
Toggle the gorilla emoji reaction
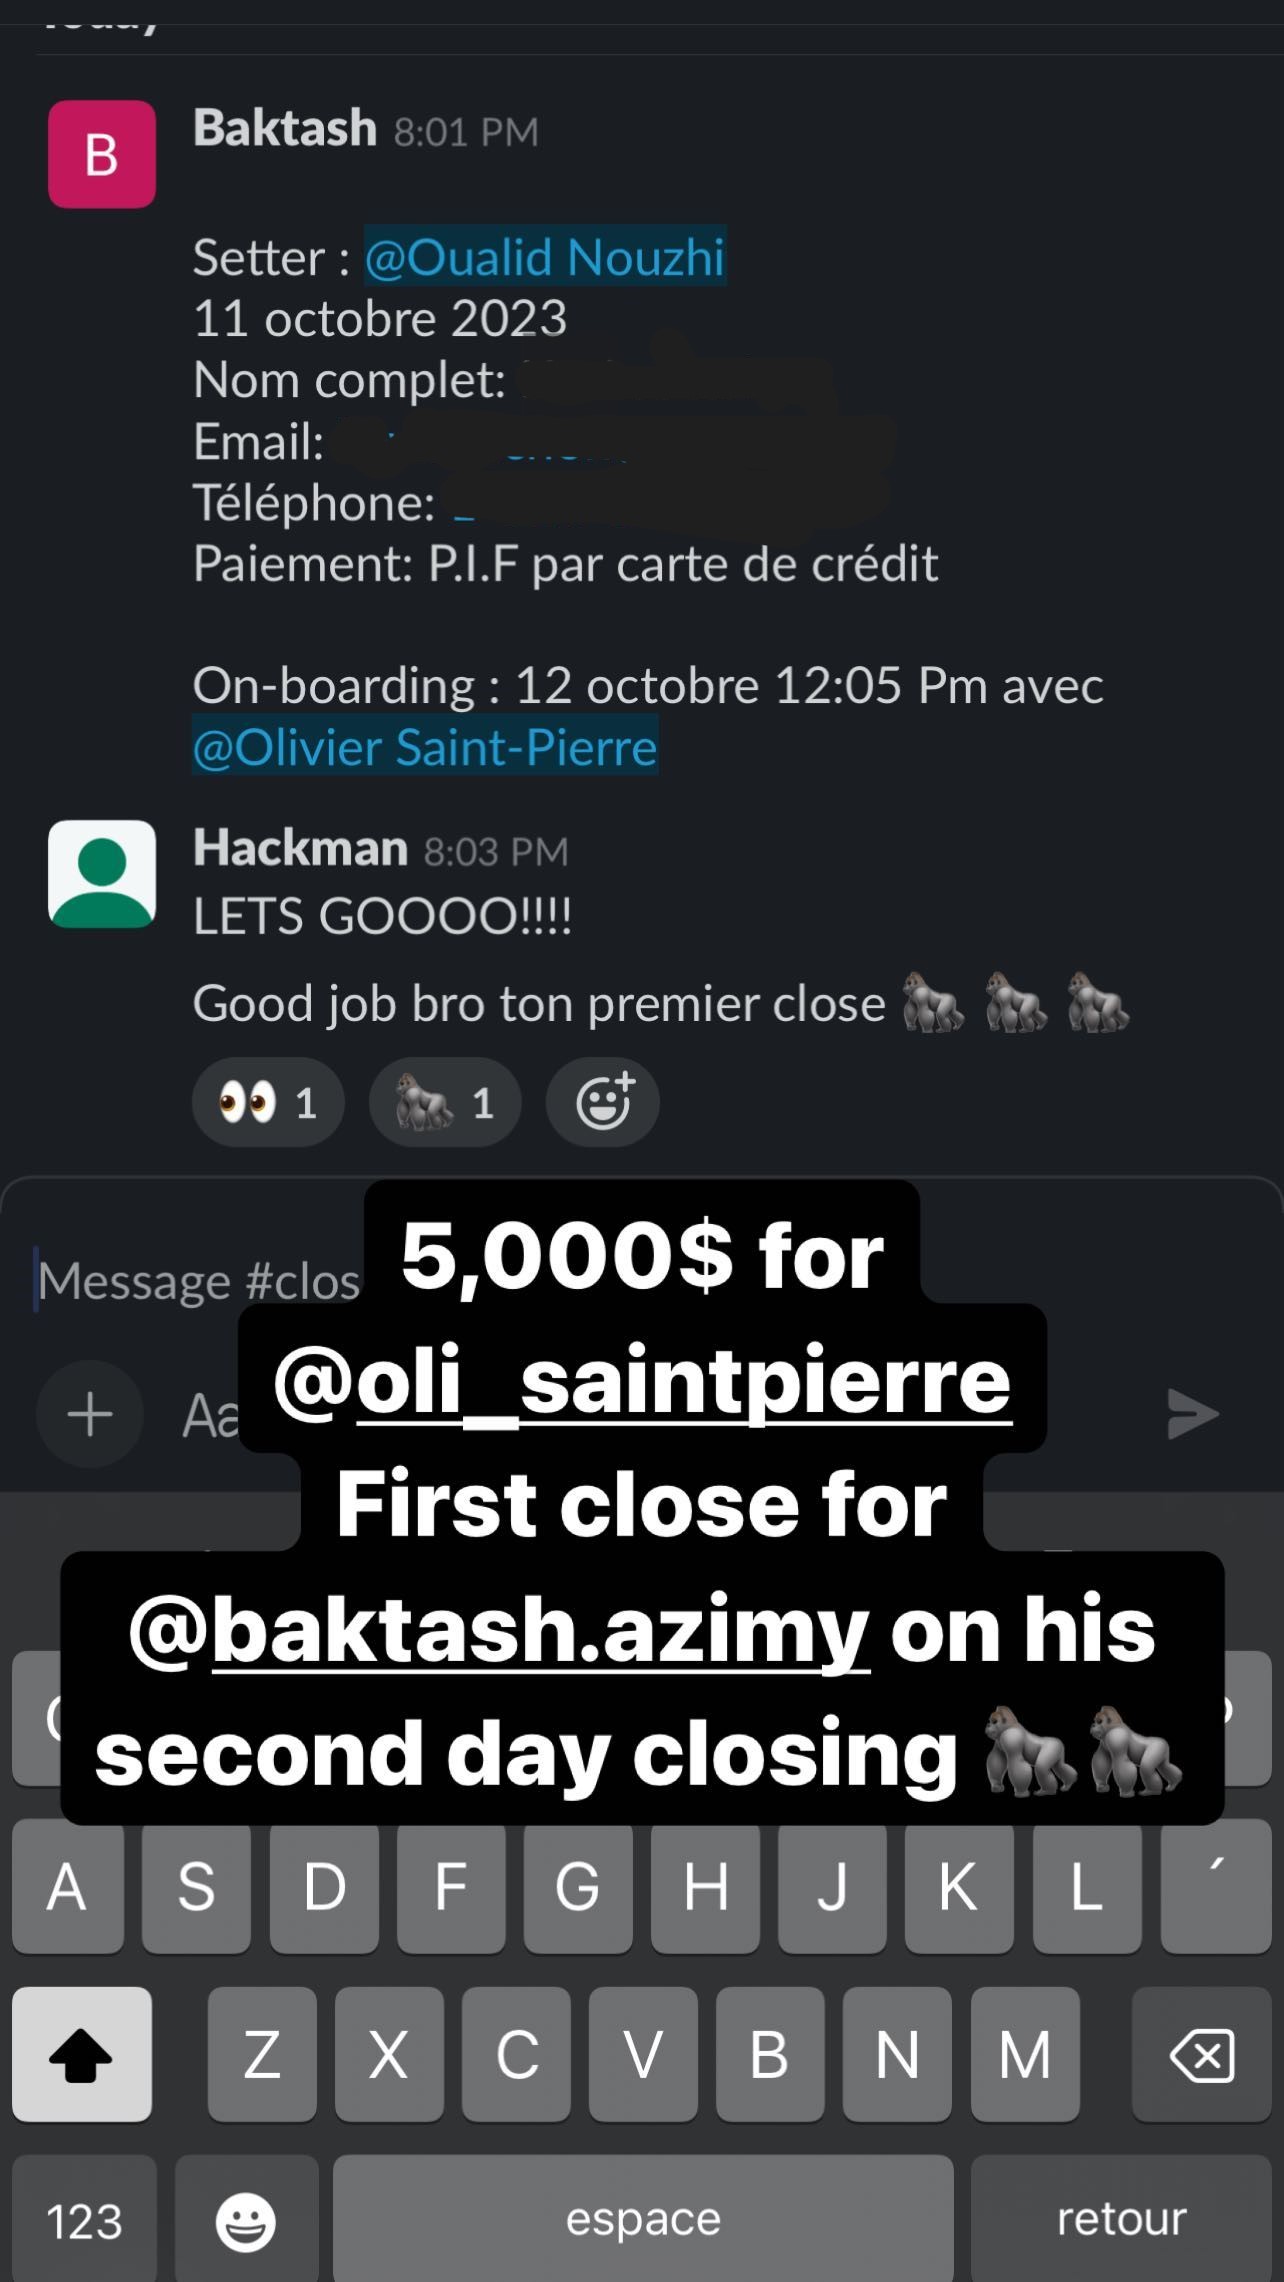tap(445, 1102)
